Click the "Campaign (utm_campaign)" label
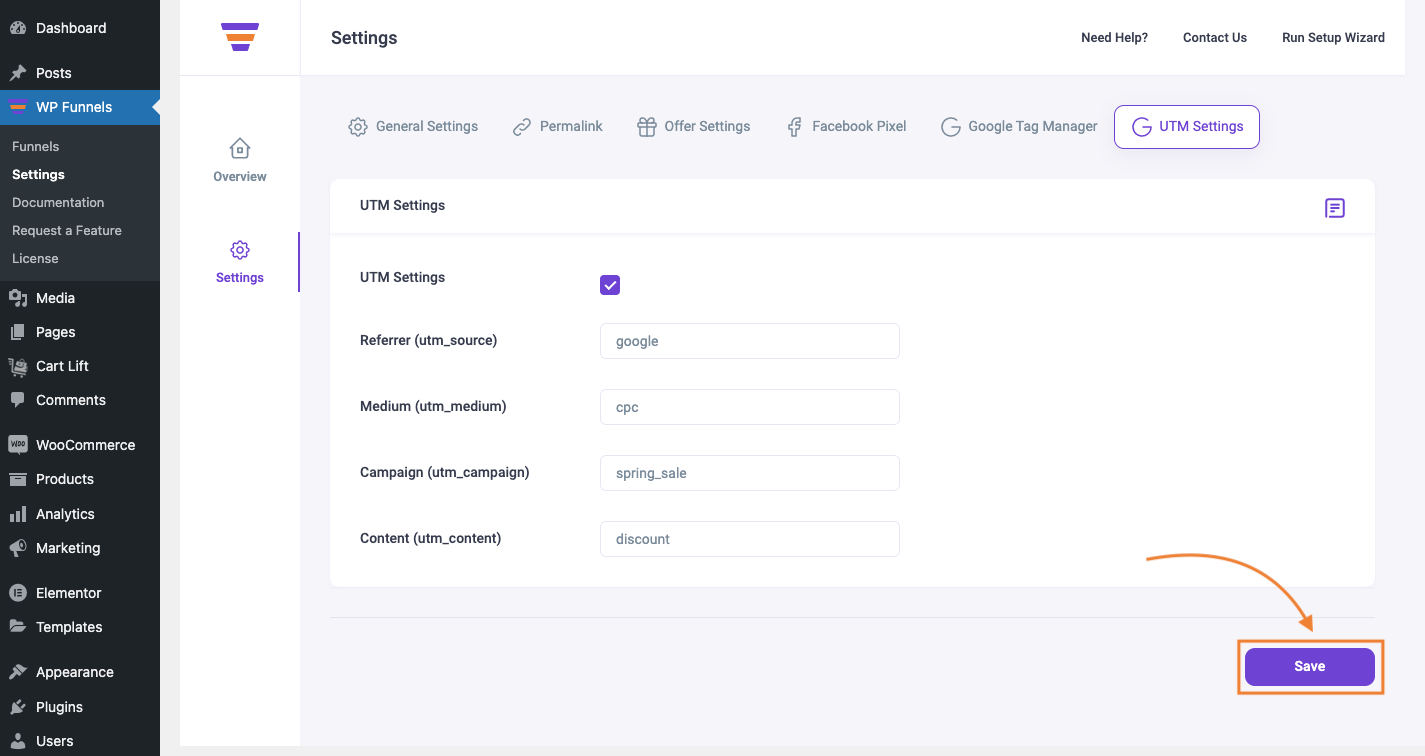 point(444,472)
